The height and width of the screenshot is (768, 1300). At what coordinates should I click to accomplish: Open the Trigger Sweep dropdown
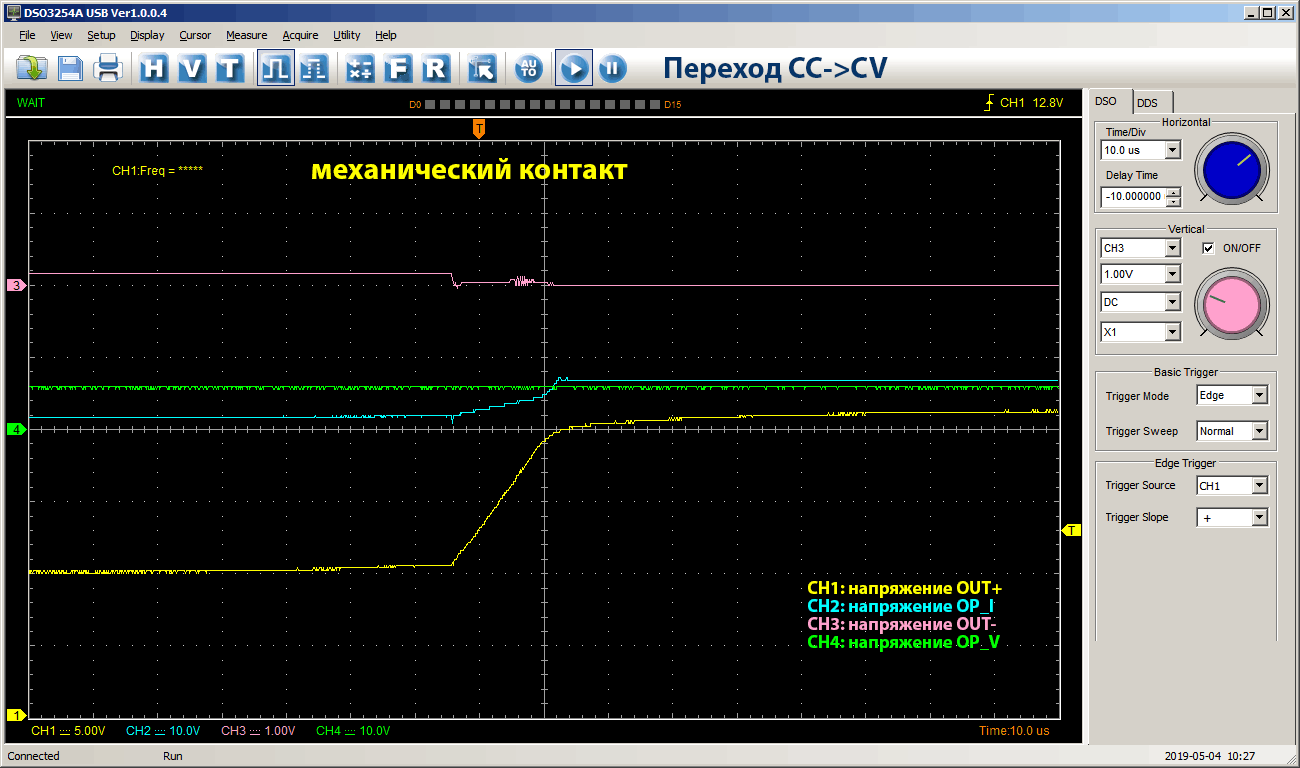point(1258,432)
